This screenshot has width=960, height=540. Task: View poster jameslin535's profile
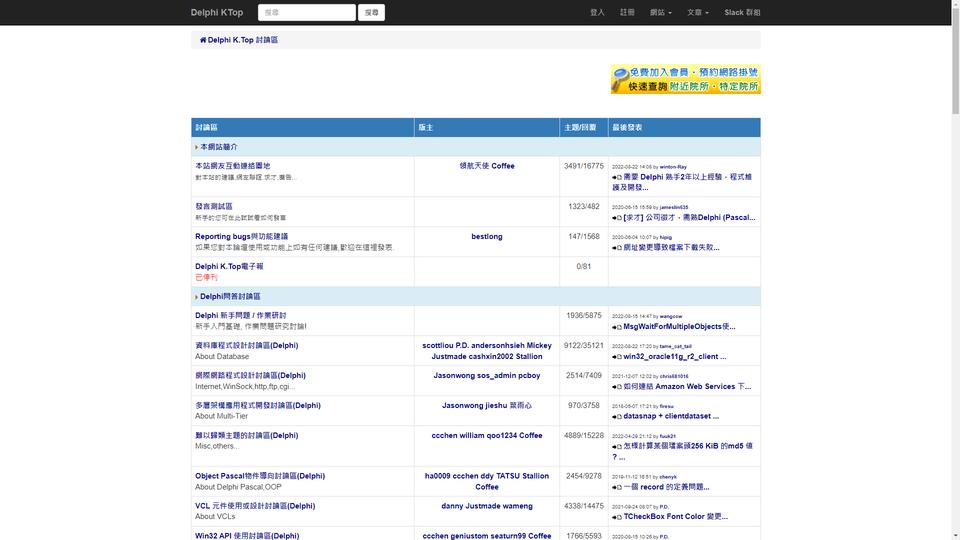(673, 207)
